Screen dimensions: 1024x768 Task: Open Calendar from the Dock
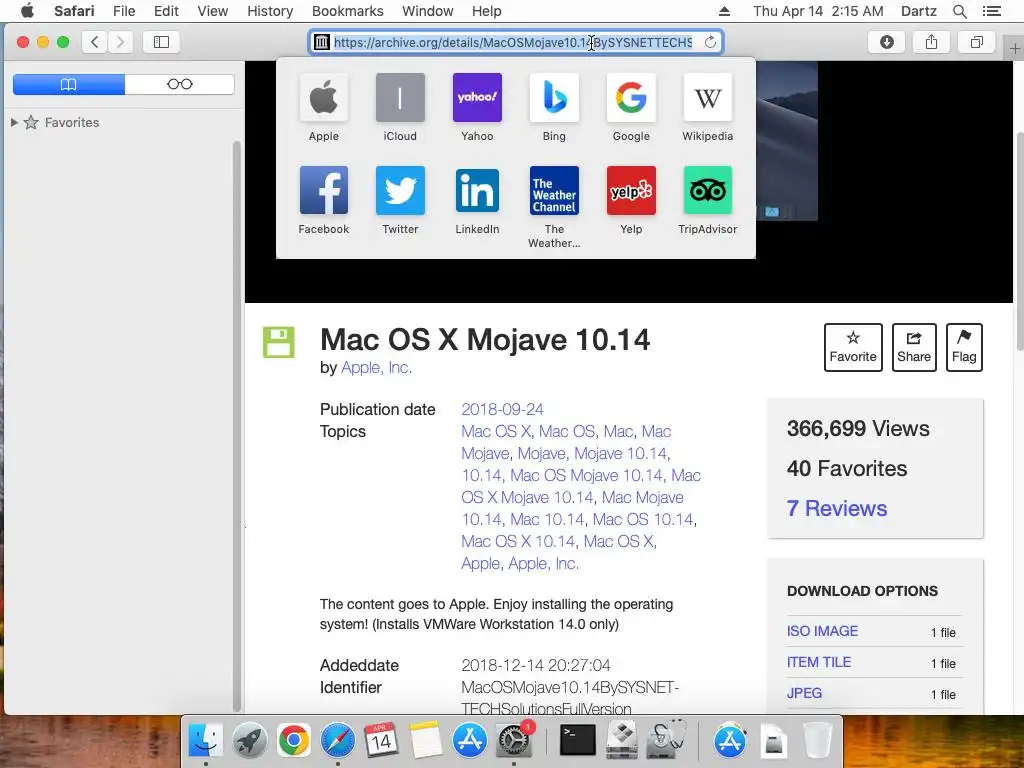point(381,741)
